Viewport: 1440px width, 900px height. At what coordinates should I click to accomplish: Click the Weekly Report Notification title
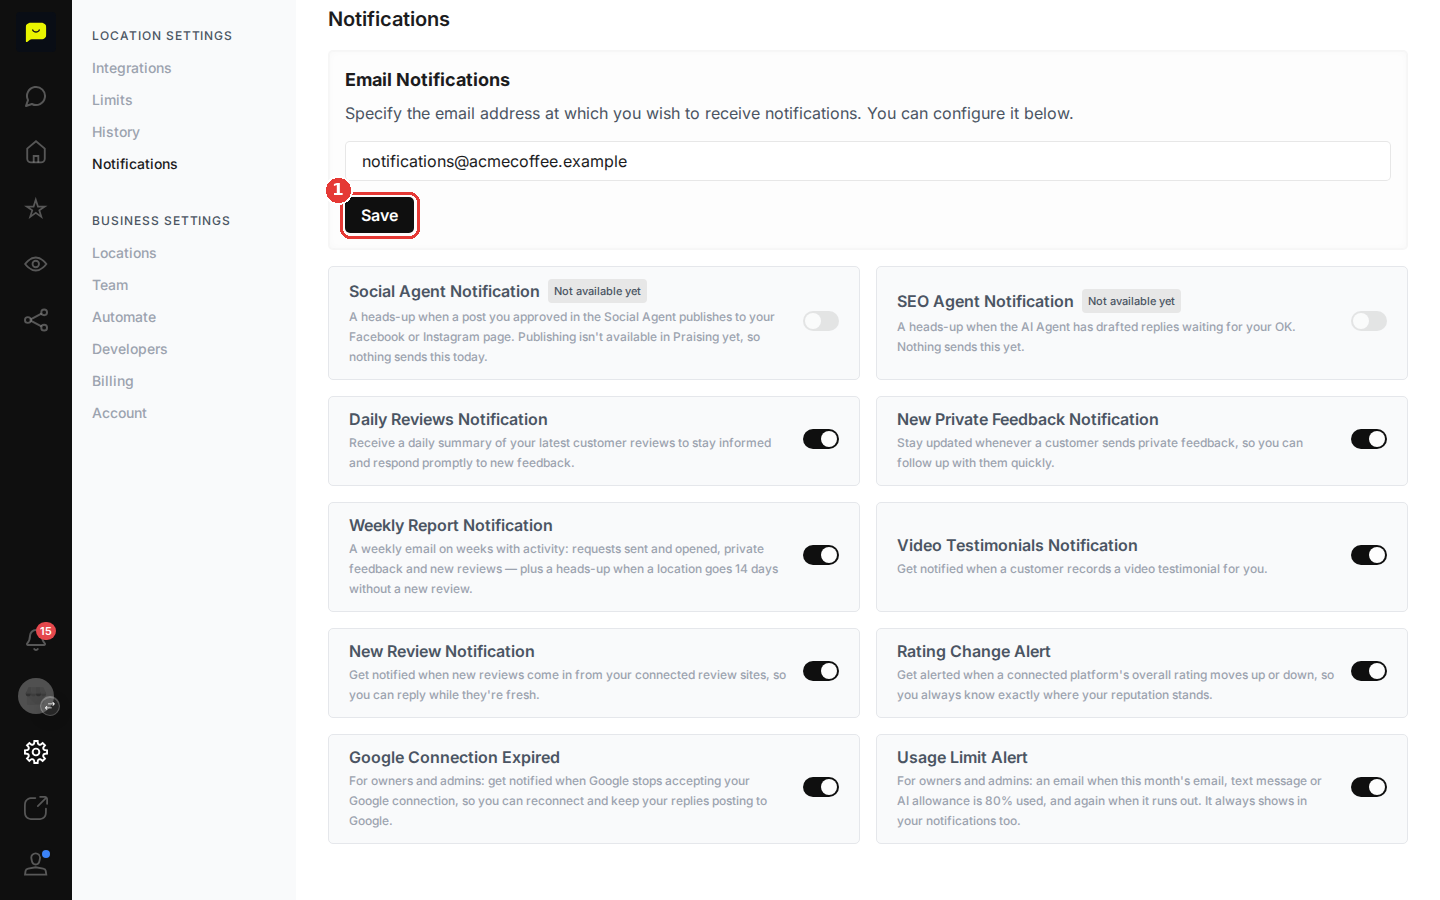click(451, 525)
